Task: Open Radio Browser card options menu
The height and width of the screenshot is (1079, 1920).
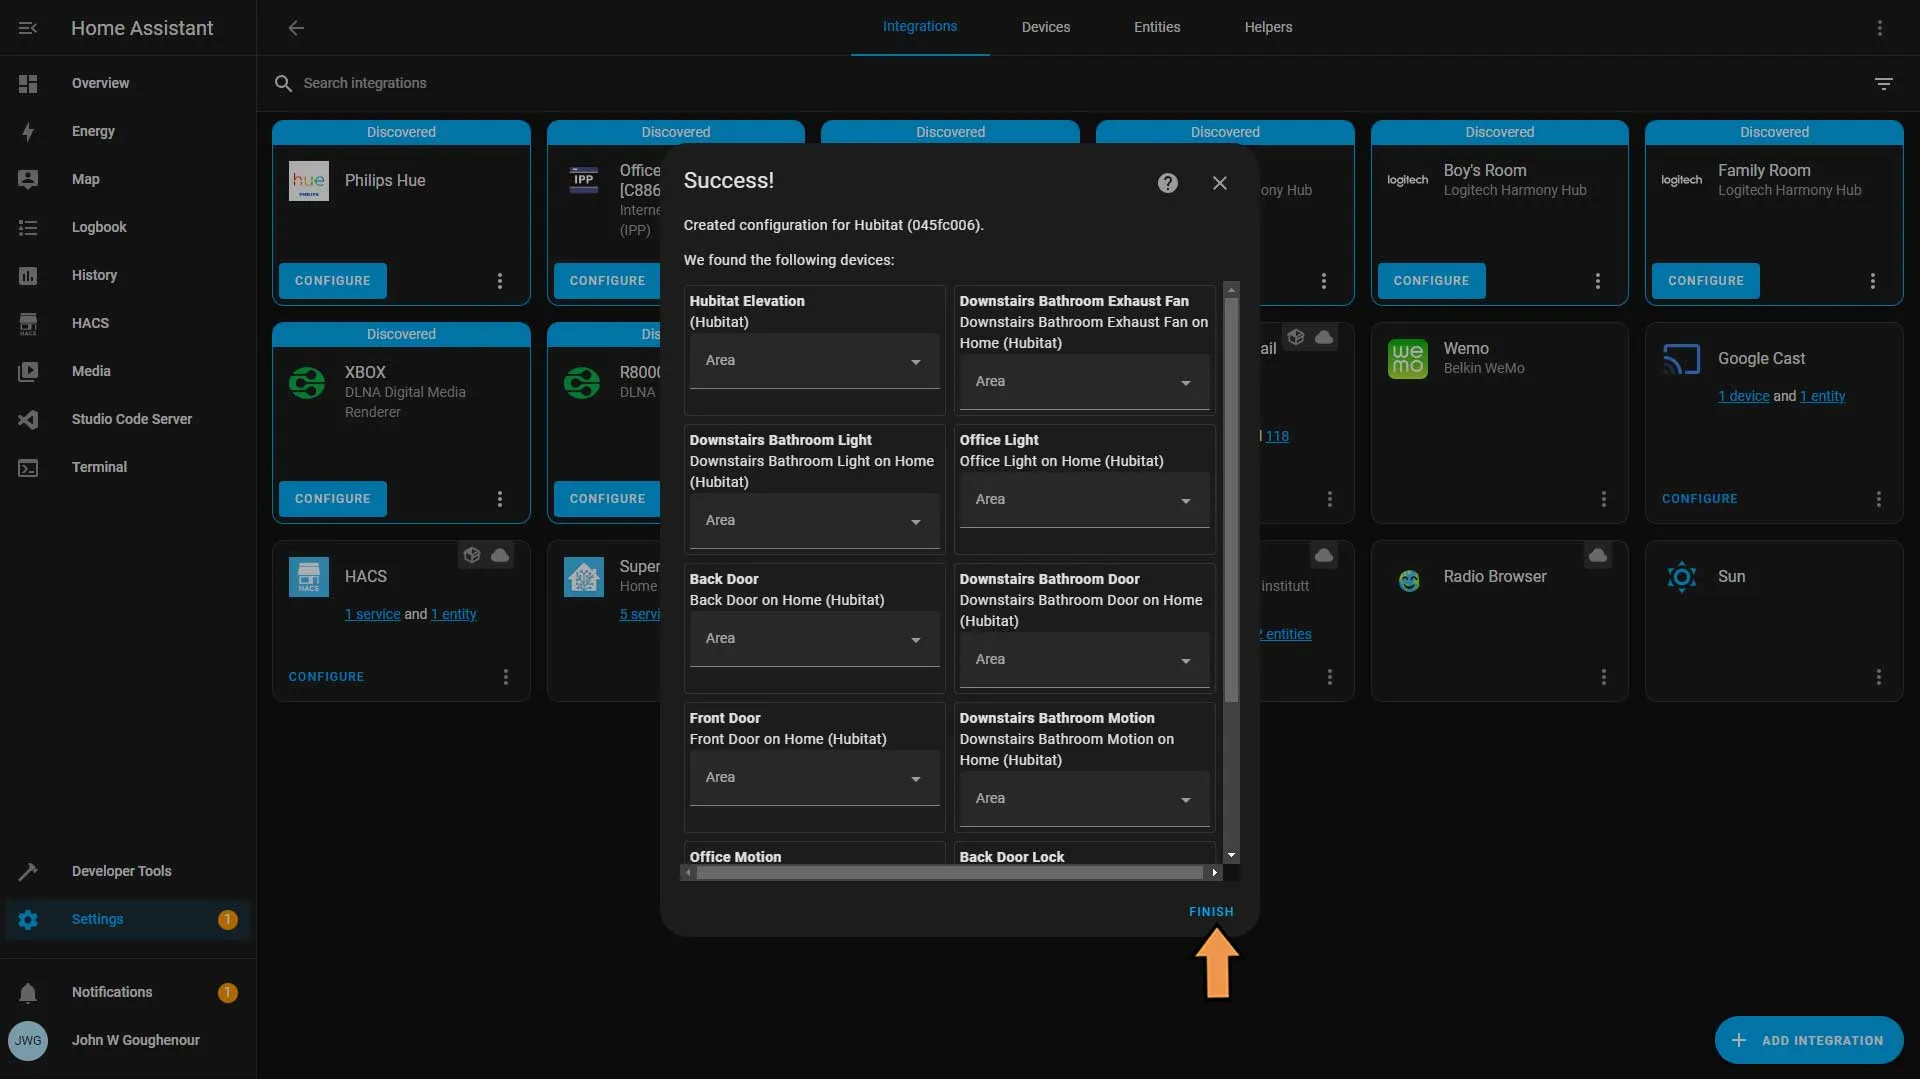Action: point(1604,677)
